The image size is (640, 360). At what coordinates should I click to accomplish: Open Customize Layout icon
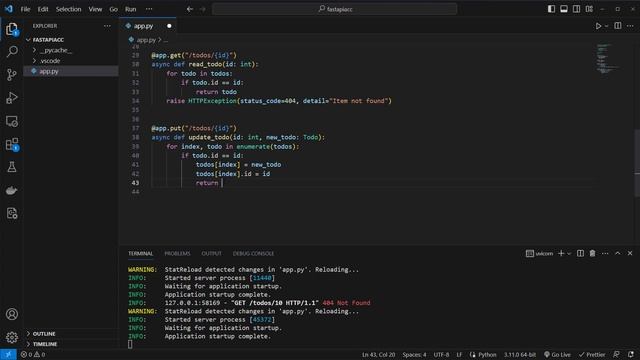click(x=589, y=9)
